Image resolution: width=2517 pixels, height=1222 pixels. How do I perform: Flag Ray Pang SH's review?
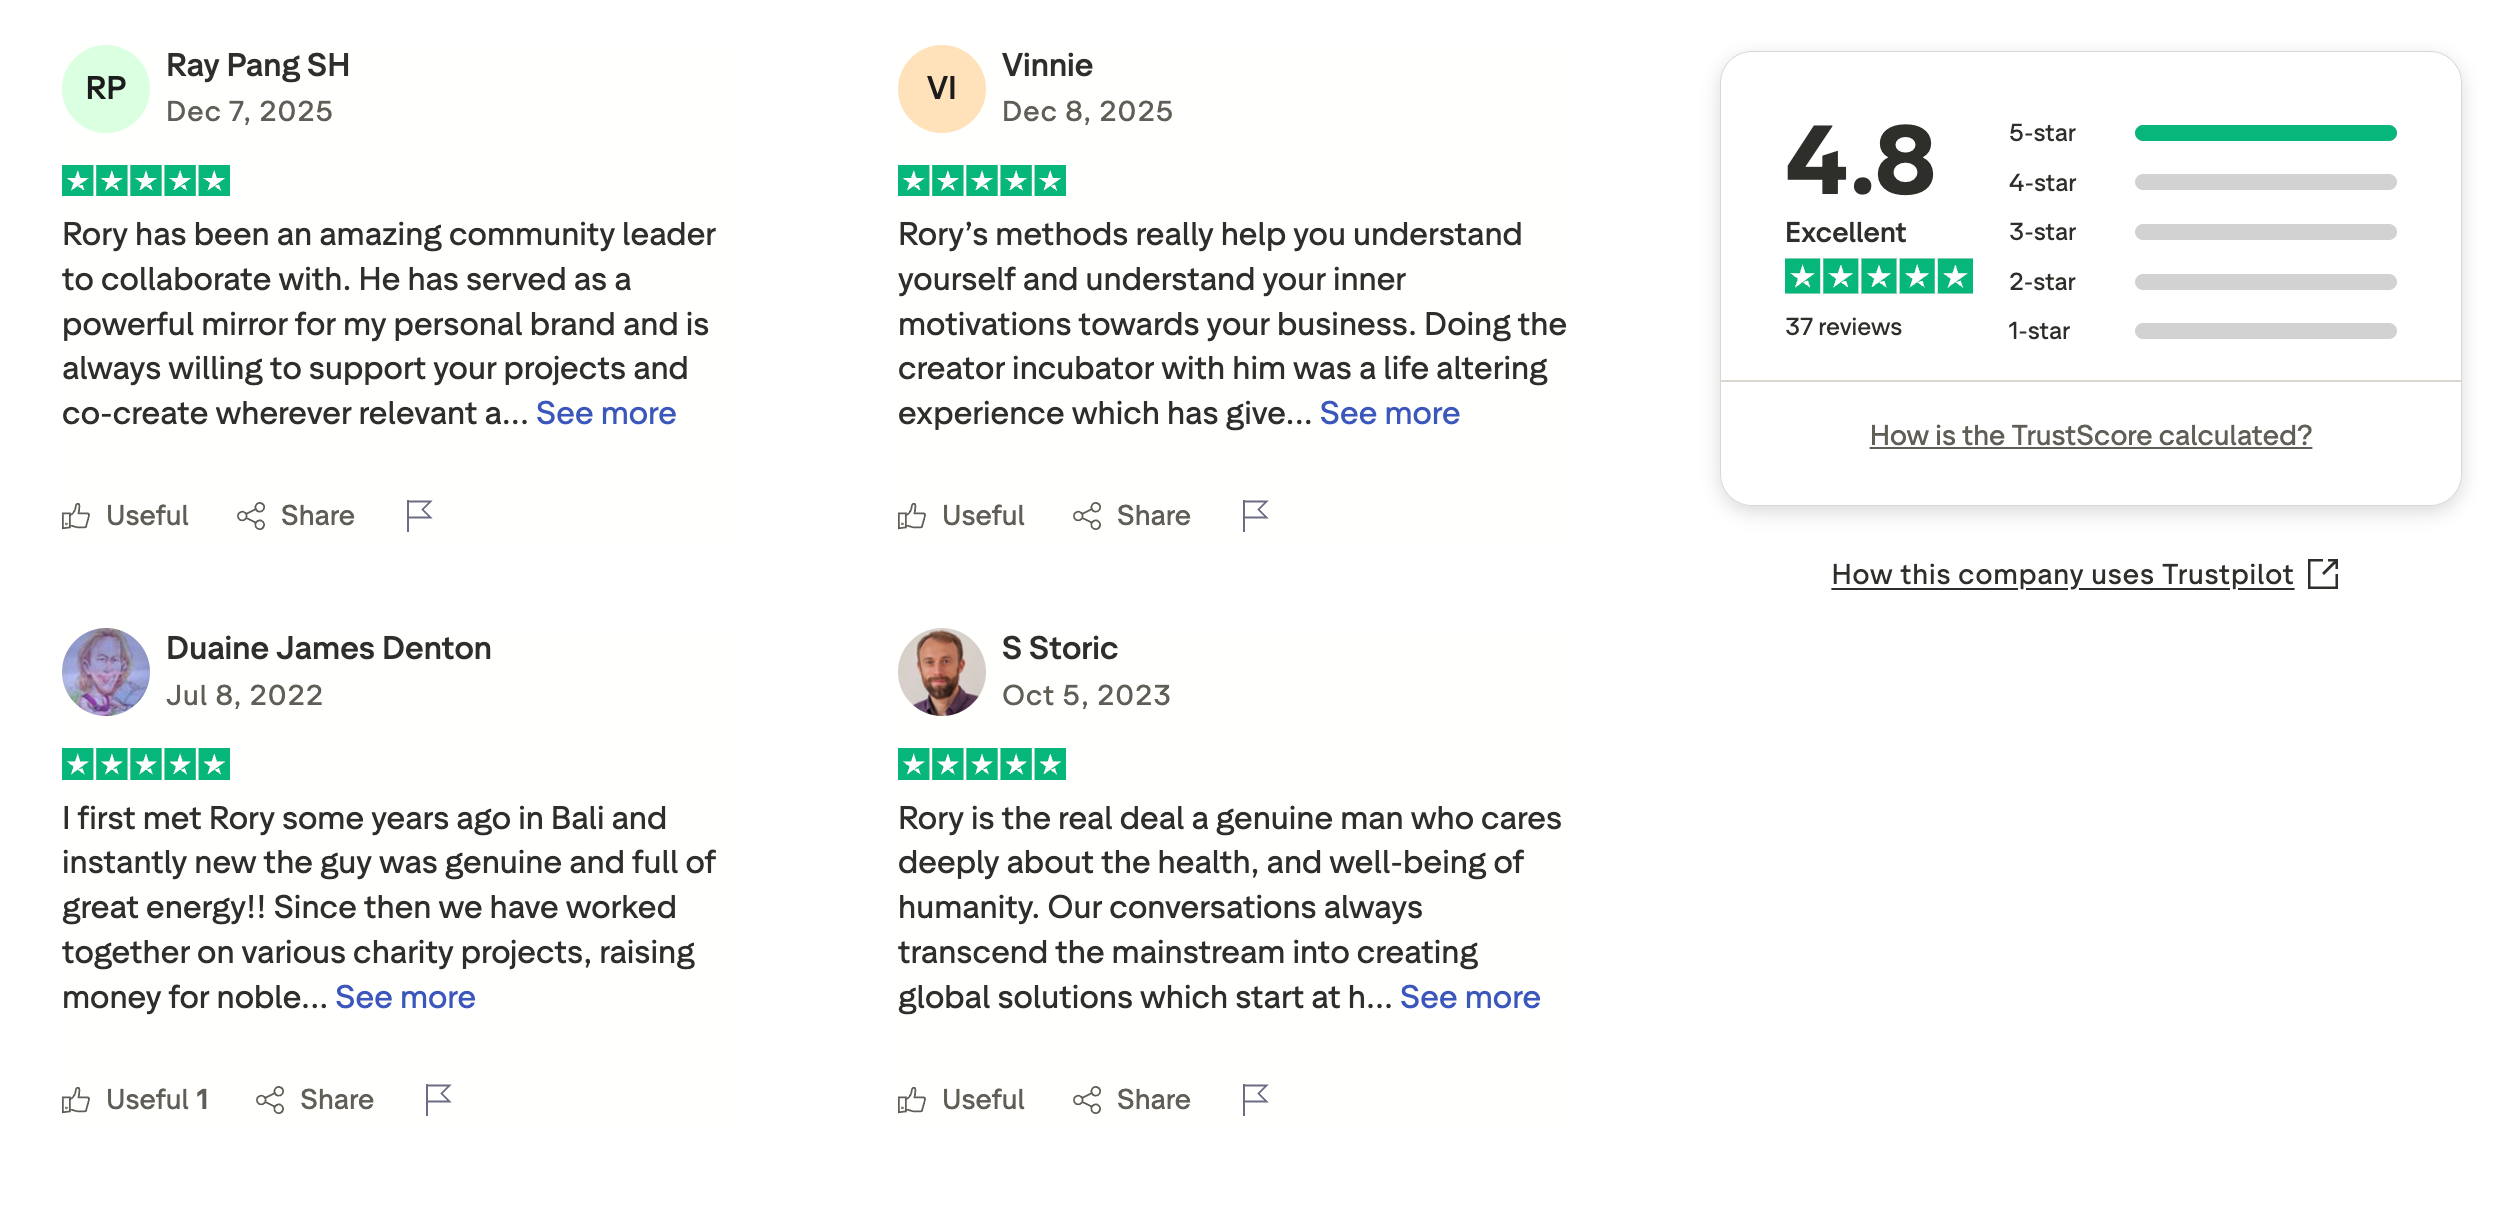pyautogui.click(x=419, y=516)
